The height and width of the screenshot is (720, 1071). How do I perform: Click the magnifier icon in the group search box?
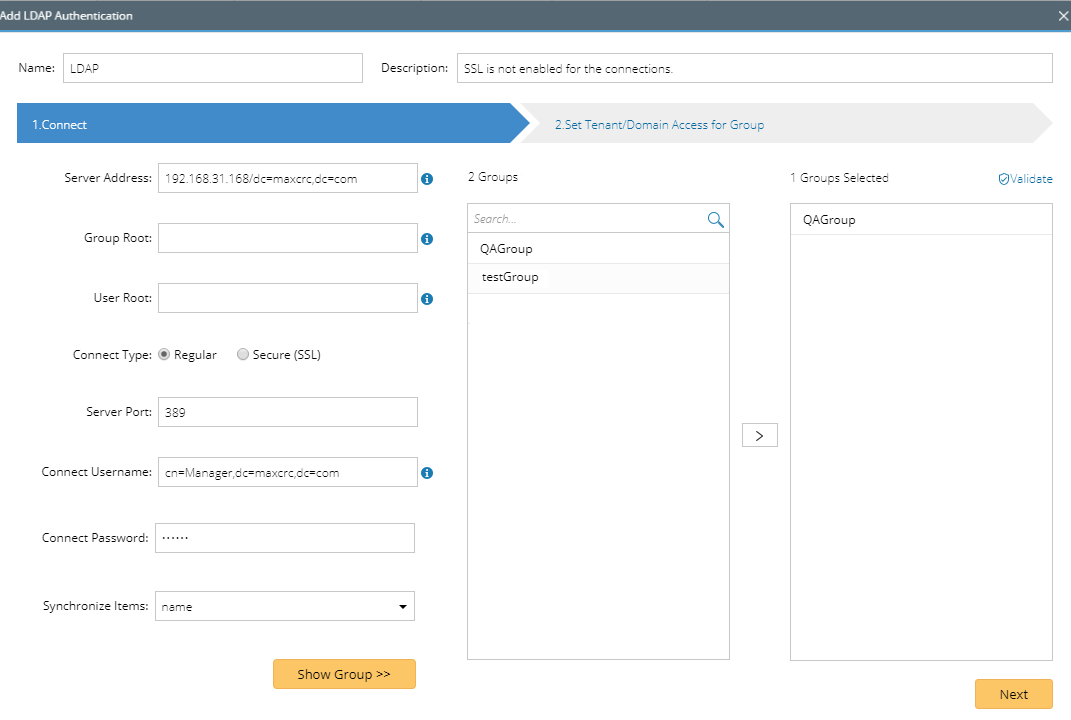(715, 218)
